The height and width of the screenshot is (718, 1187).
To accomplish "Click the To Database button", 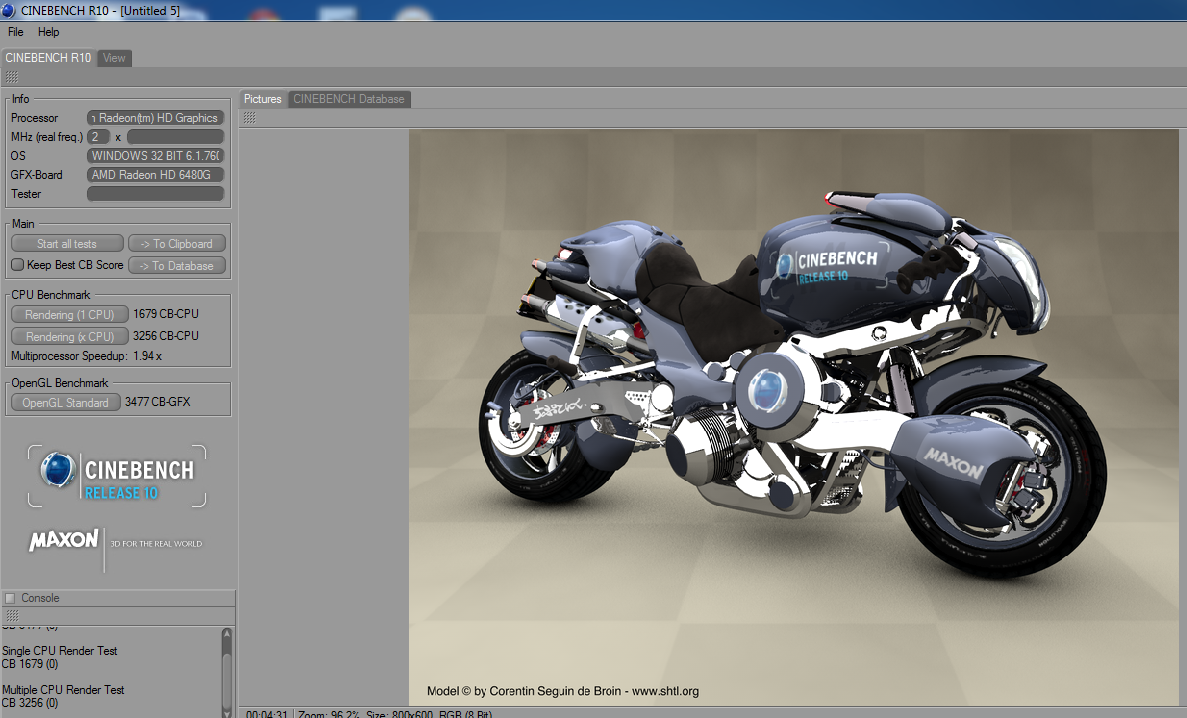I will [176, 265].
